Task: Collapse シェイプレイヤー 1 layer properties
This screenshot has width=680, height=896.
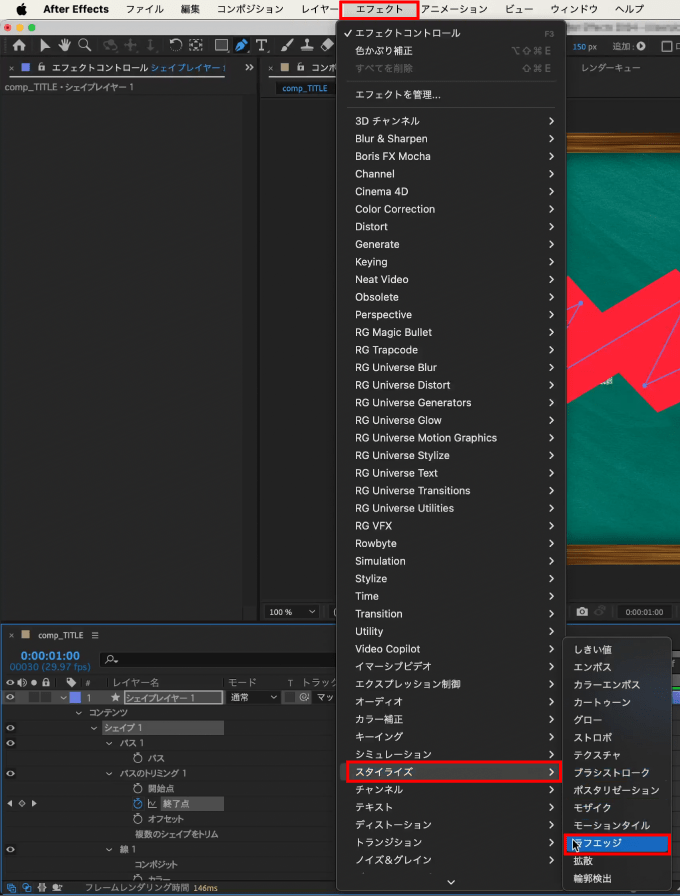Action: [63, 698]
